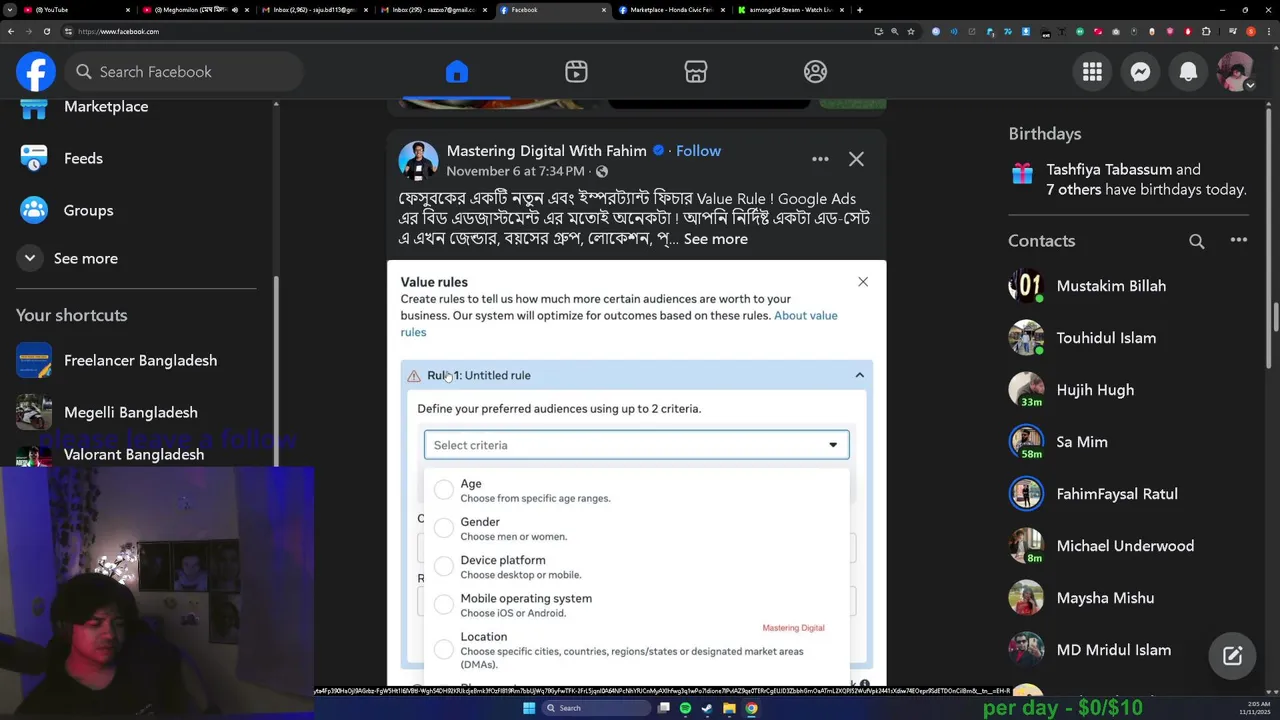Open the Notifications bell

tap(1188, 72)
